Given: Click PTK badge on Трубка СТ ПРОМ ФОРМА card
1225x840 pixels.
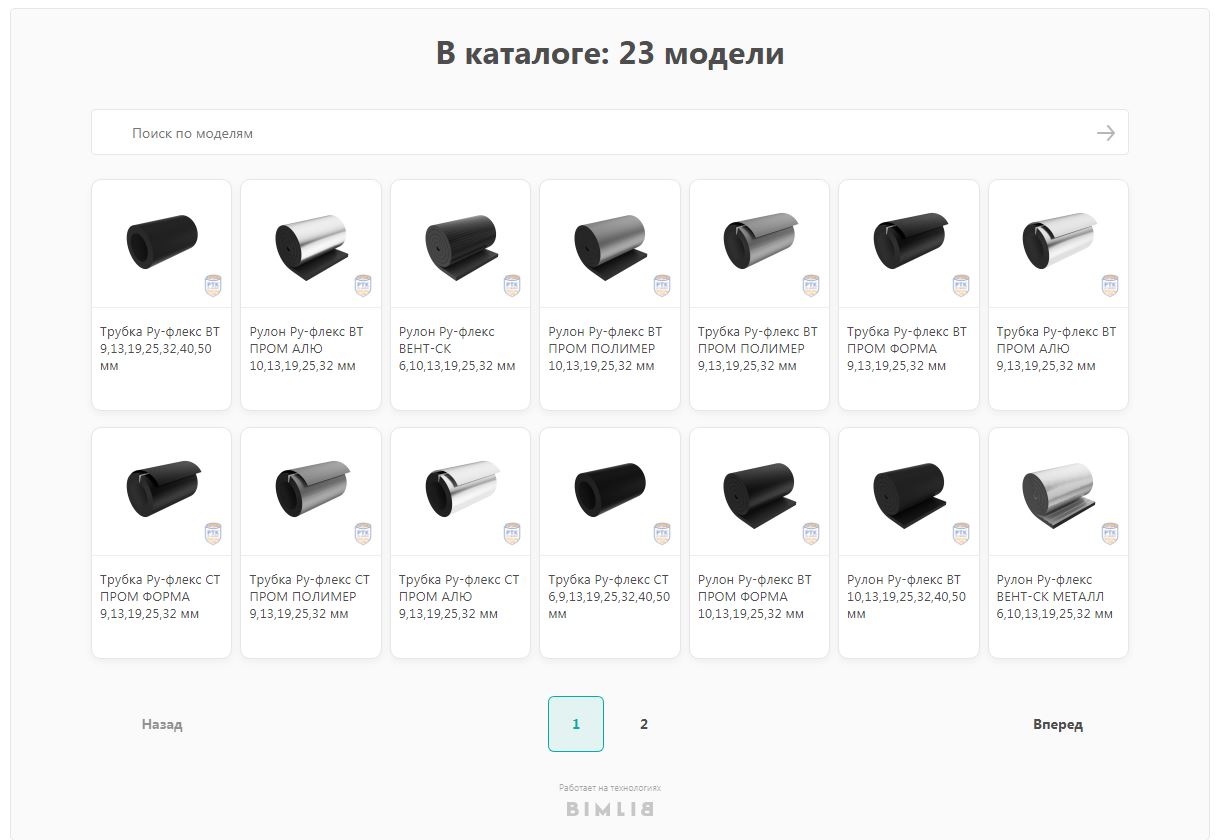Looking at the screenshot, I should coord(213,534).
